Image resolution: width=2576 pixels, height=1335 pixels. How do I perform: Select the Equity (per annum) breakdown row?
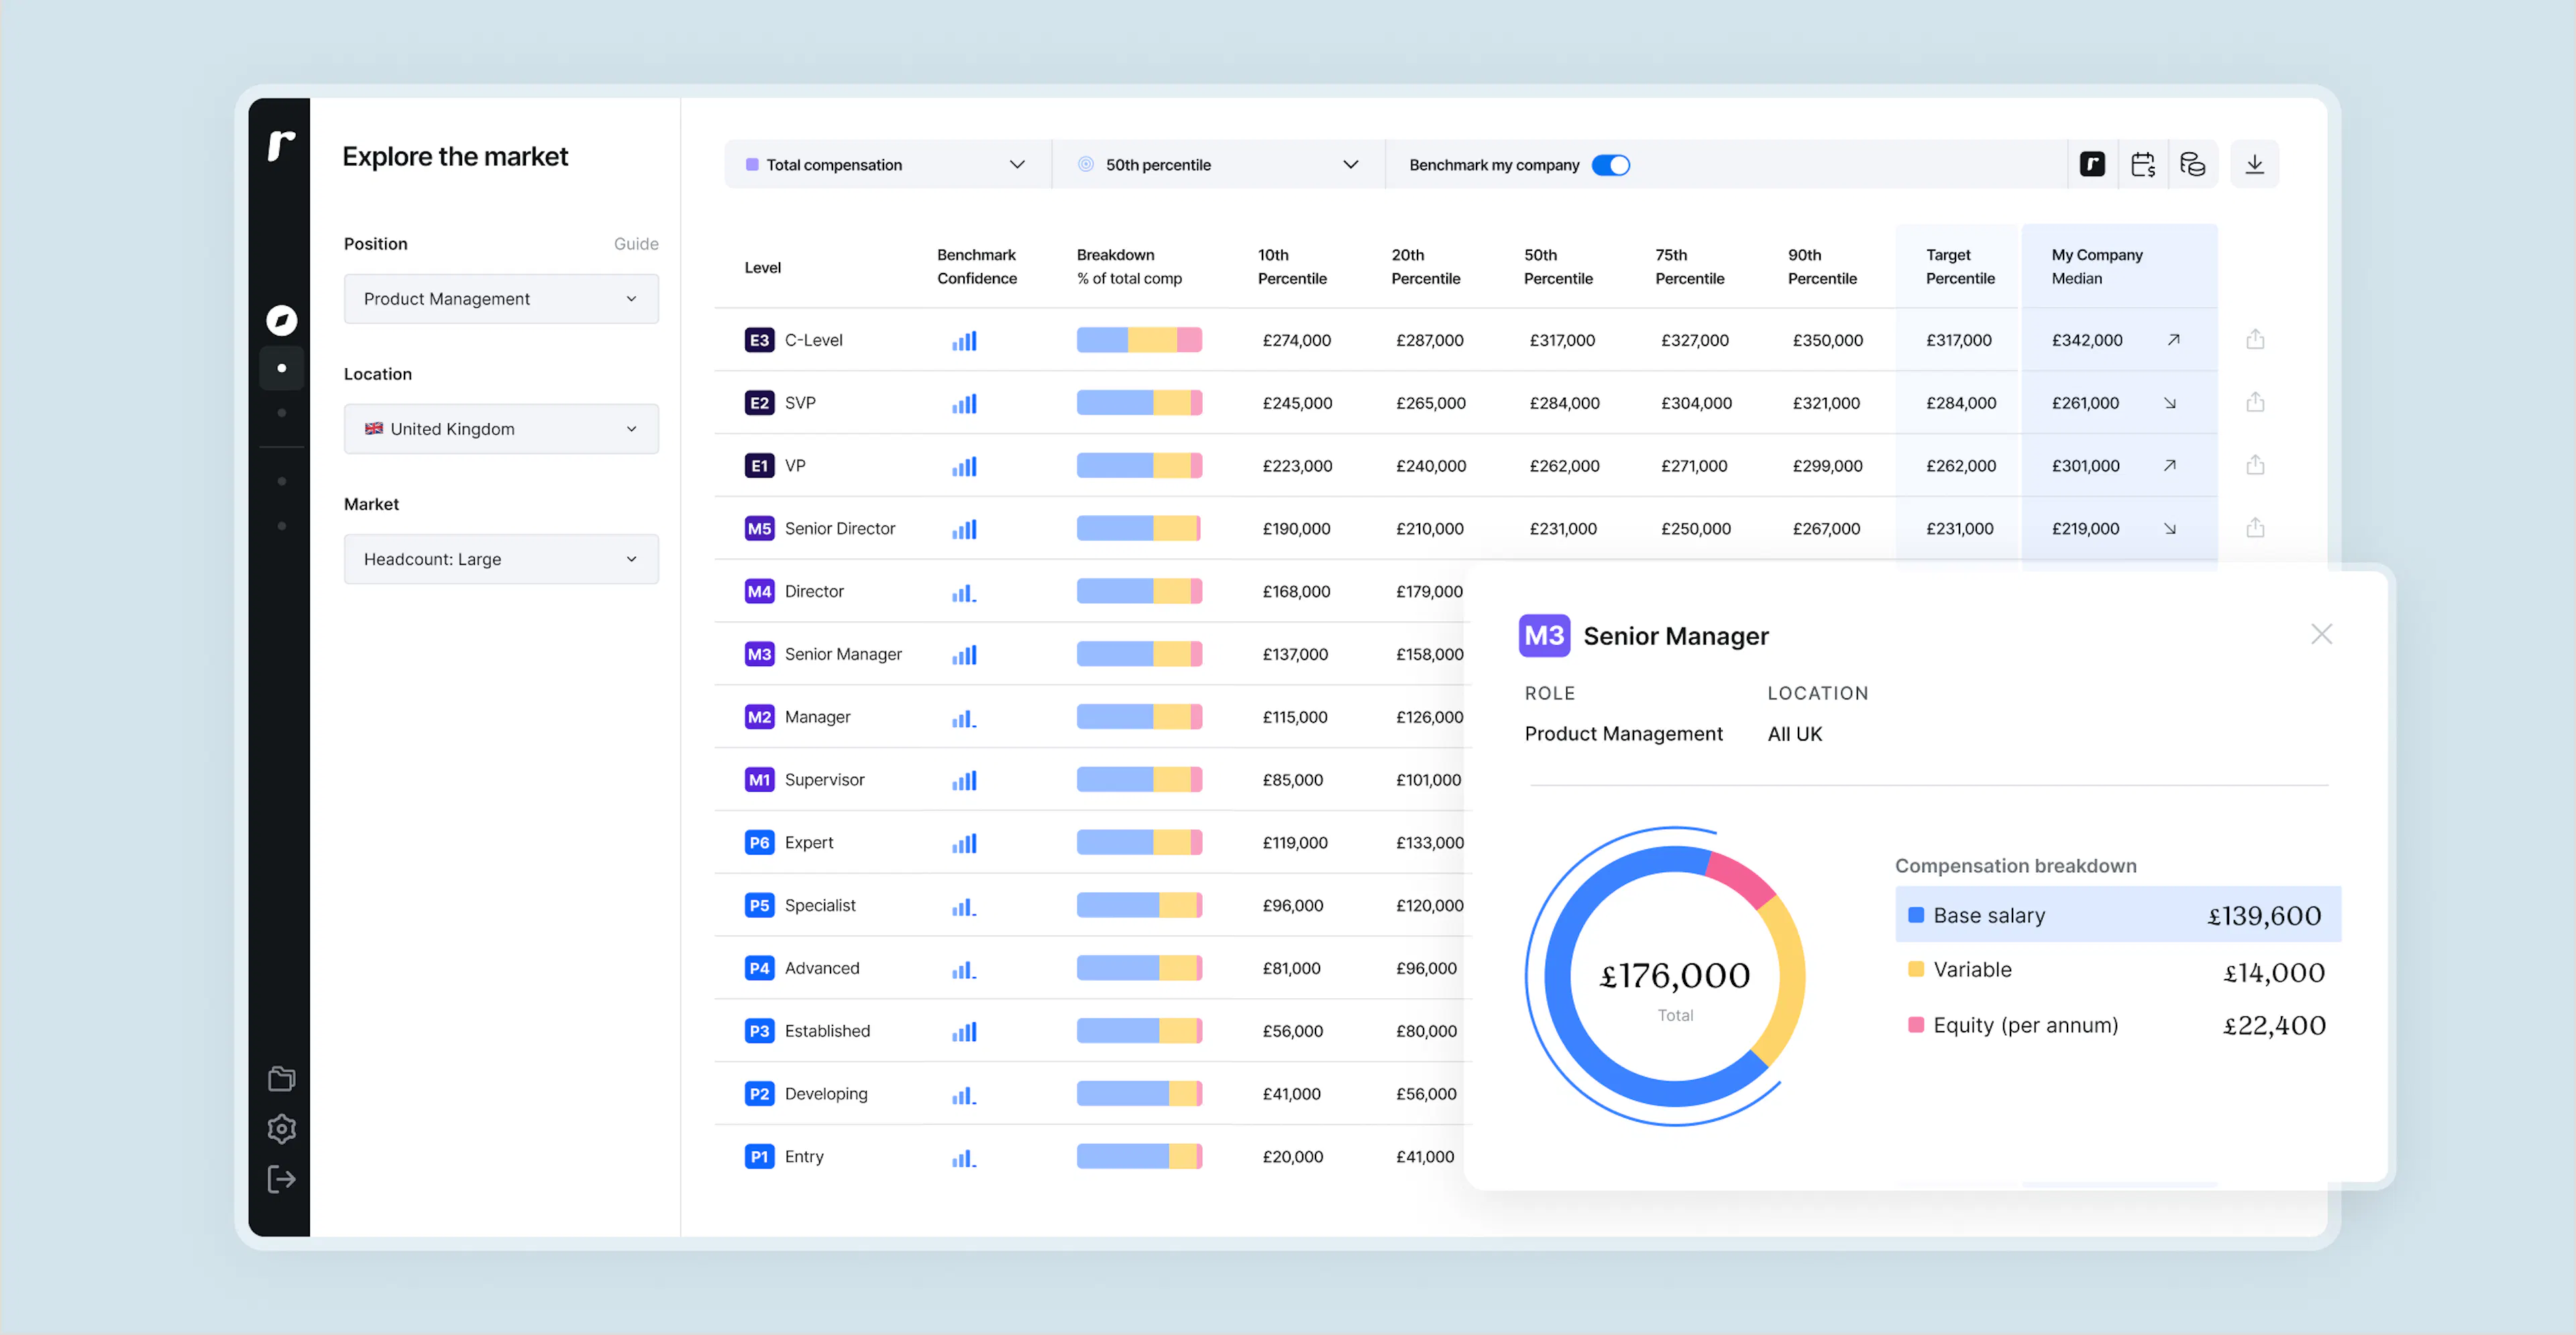[2117, 1025]
